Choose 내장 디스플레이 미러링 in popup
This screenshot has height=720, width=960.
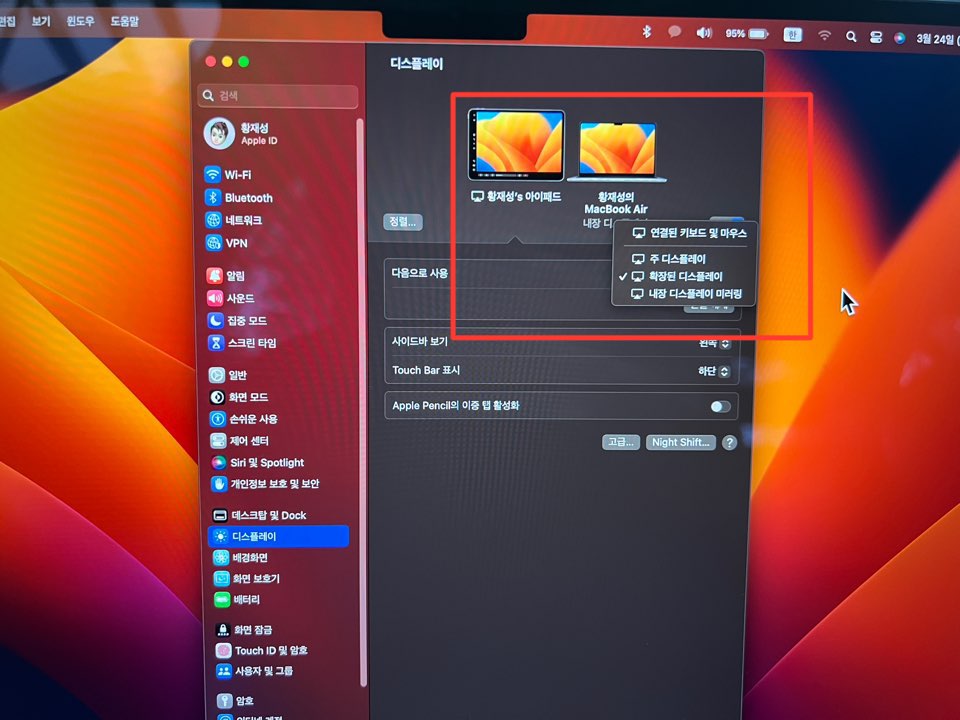tap(686, 294)
